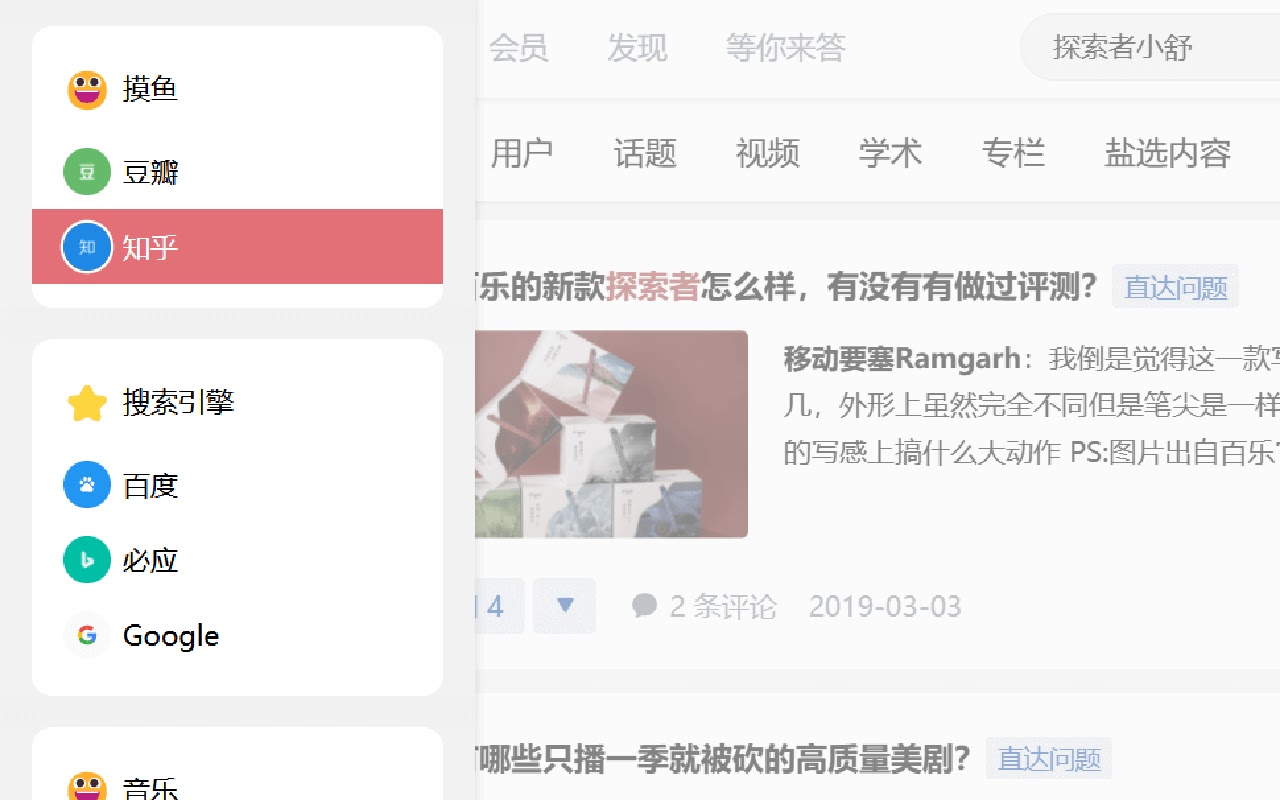This screenshot has height=800, width=1280.
Task: Go to 发现 in top navigation
Action: point(637,47)
